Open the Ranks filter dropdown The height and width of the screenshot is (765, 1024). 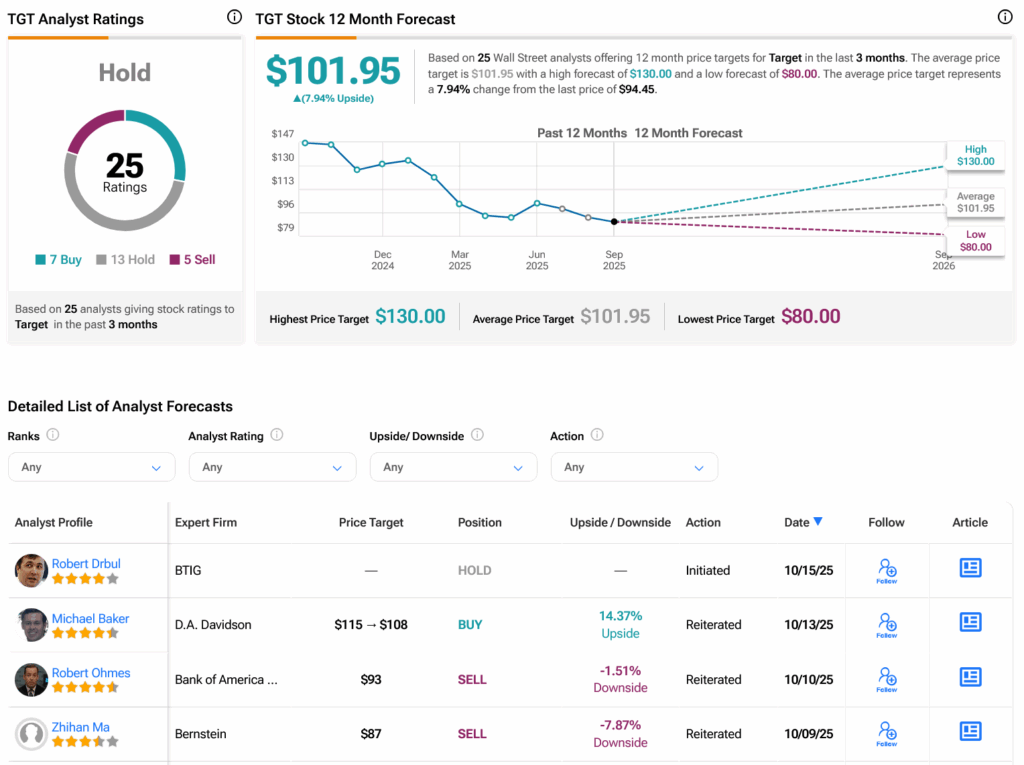pos(91,467)
